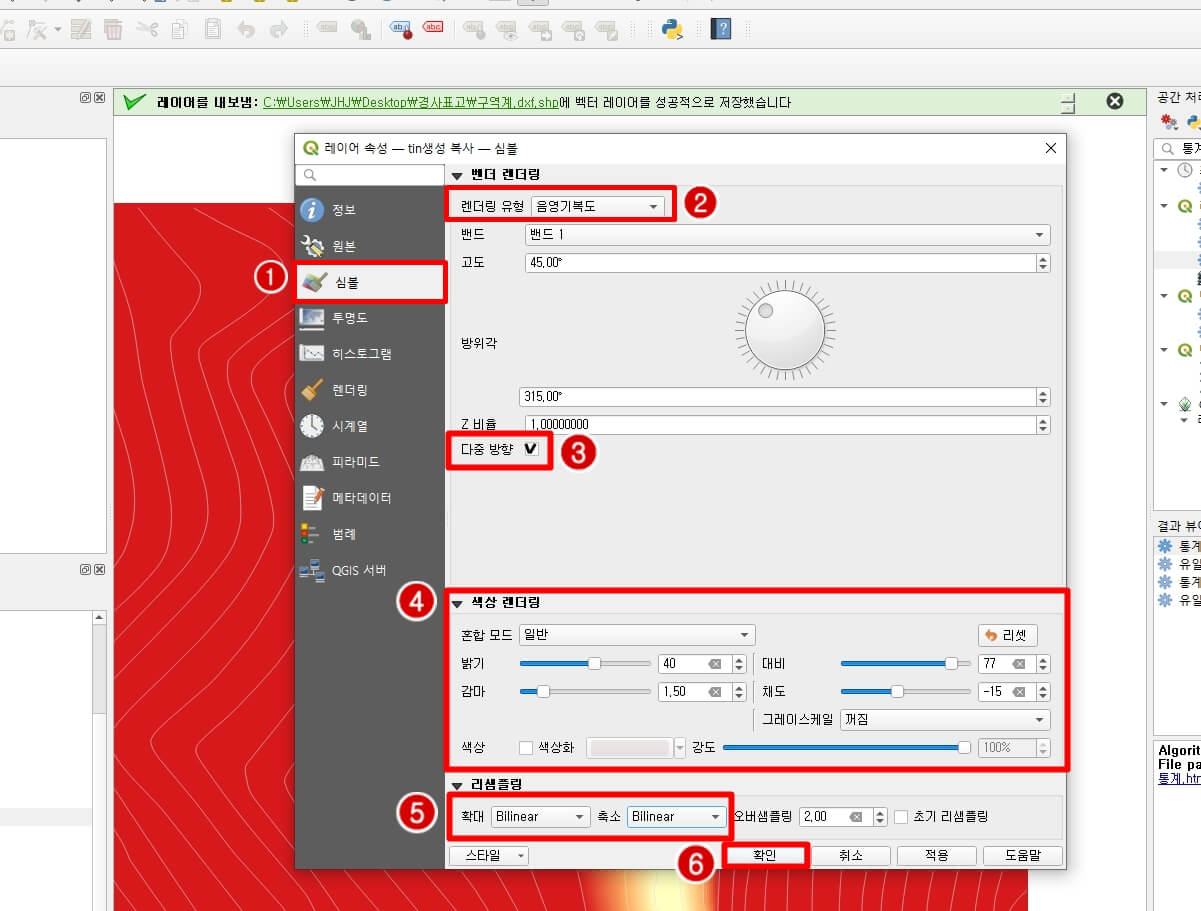
Task: Click the red gear icon in processing panel
Action: (x=1169, y=122)
